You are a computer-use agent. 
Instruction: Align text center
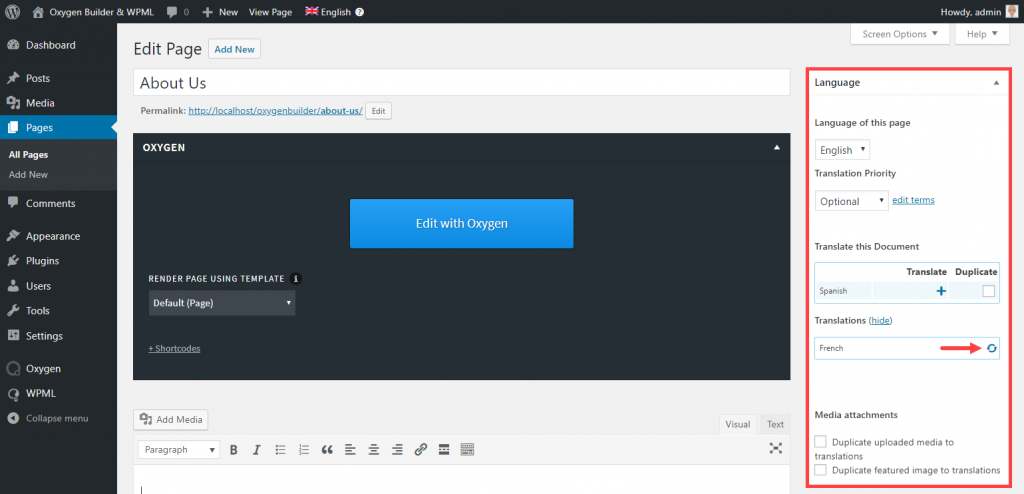pyautogui.click(x=374, y=450)
